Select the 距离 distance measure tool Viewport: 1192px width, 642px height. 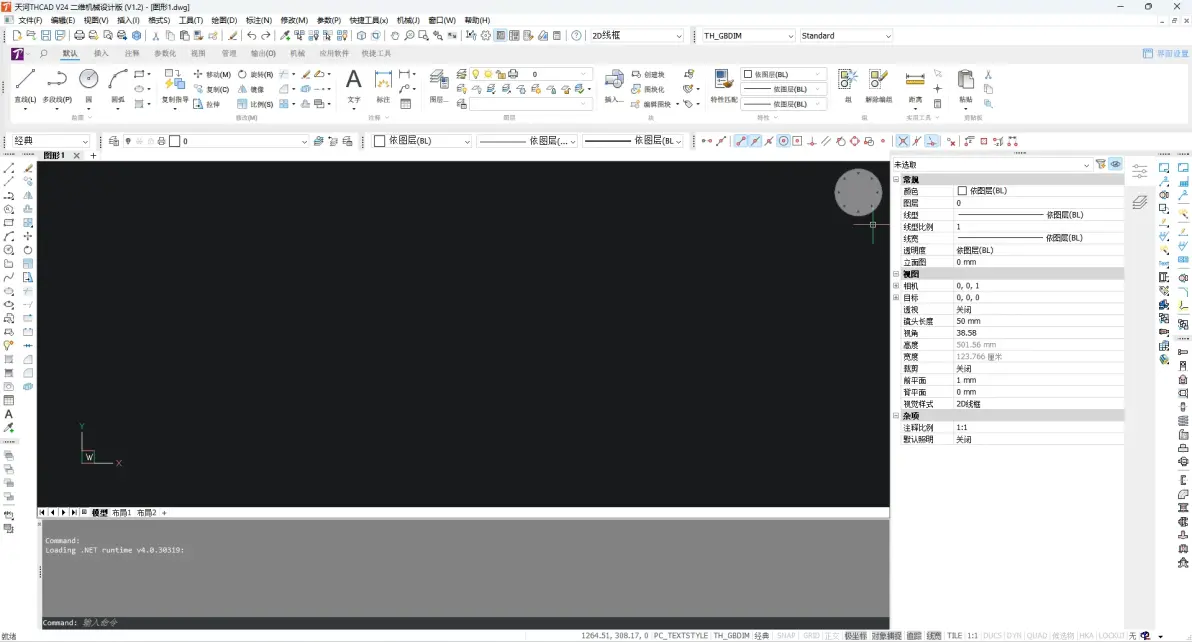coord(915,85)
